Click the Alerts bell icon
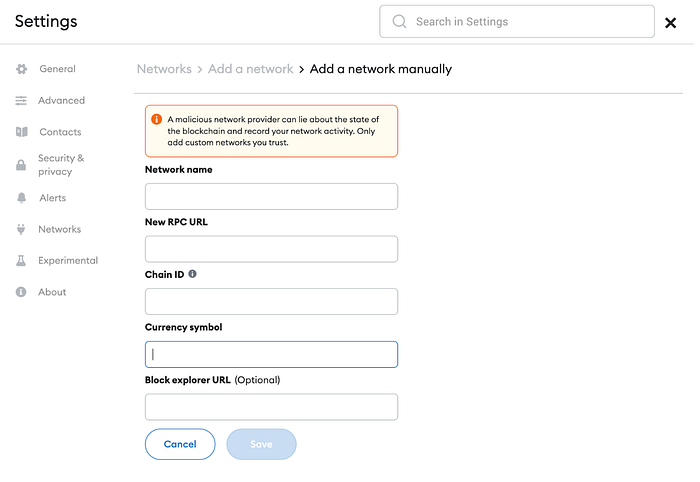 21,198
